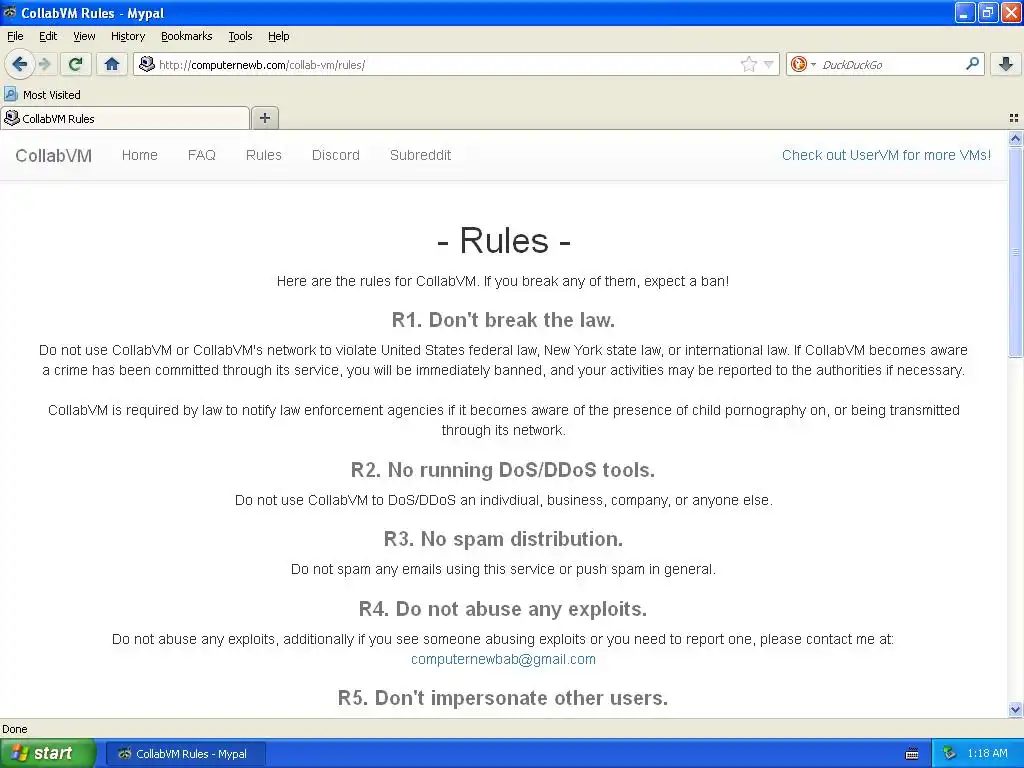Open the tab groups grid icon
Viewport: 1024px width, 768px height.
(1014, 118)
